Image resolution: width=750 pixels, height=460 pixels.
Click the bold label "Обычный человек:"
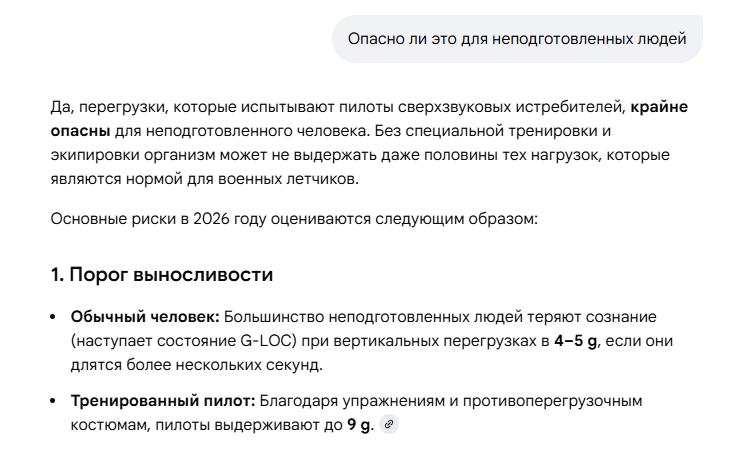[x=144, y=317]
